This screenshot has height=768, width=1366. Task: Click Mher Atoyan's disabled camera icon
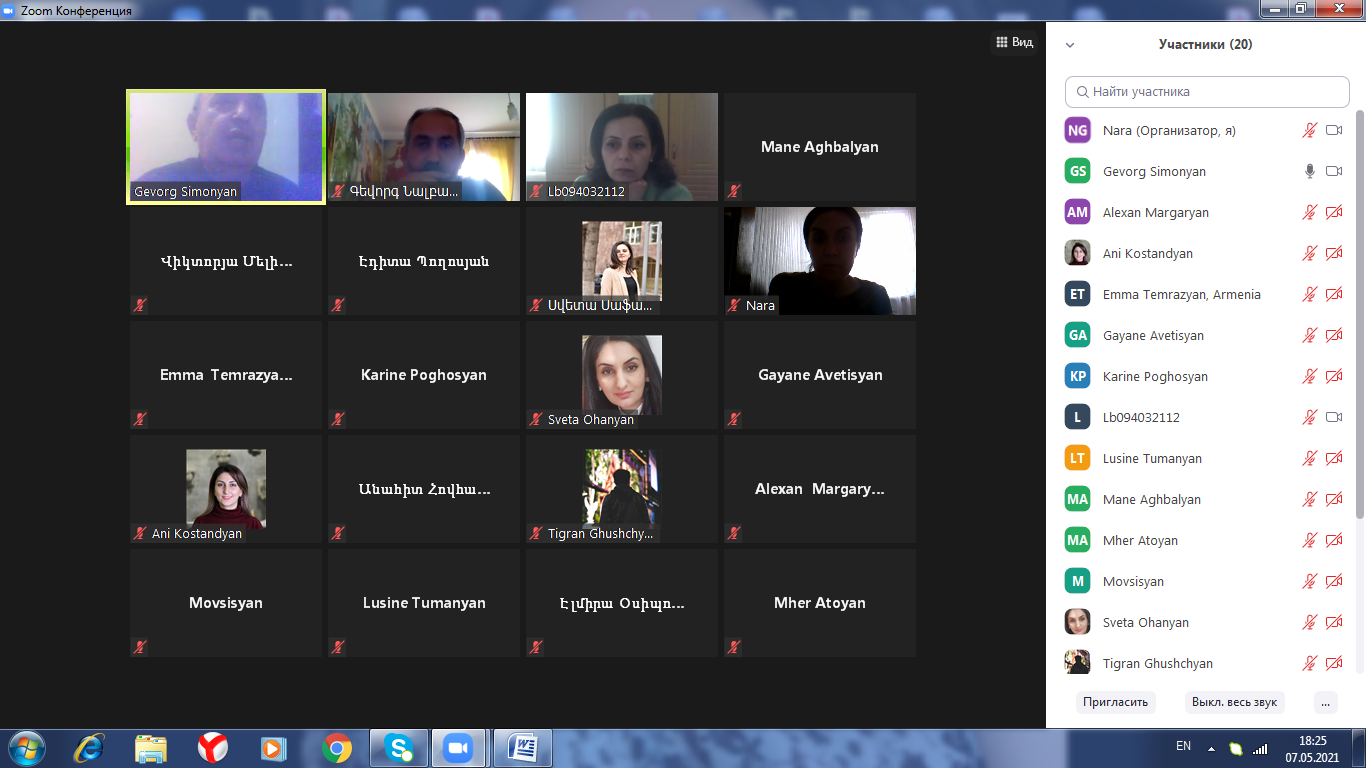click(1333, 540)
